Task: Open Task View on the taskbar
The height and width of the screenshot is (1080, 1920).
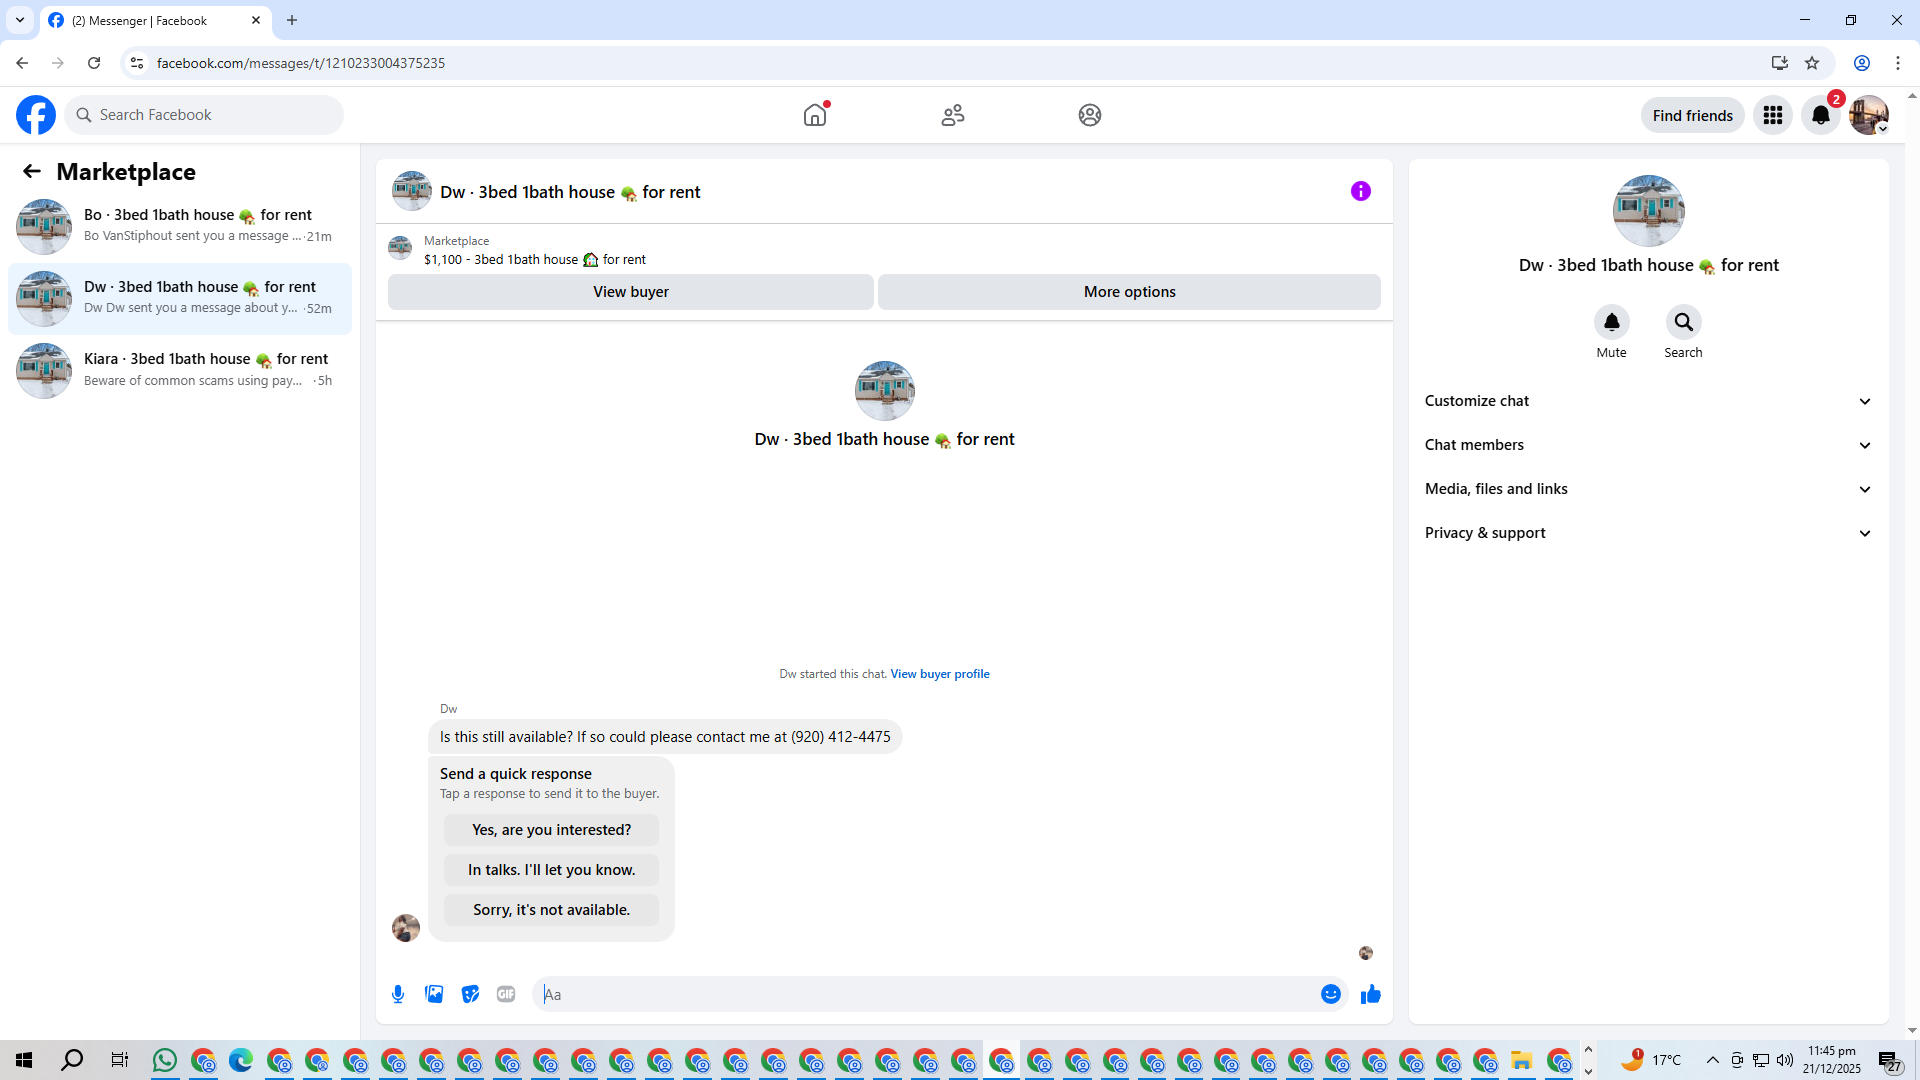Action: (119, 1060)
